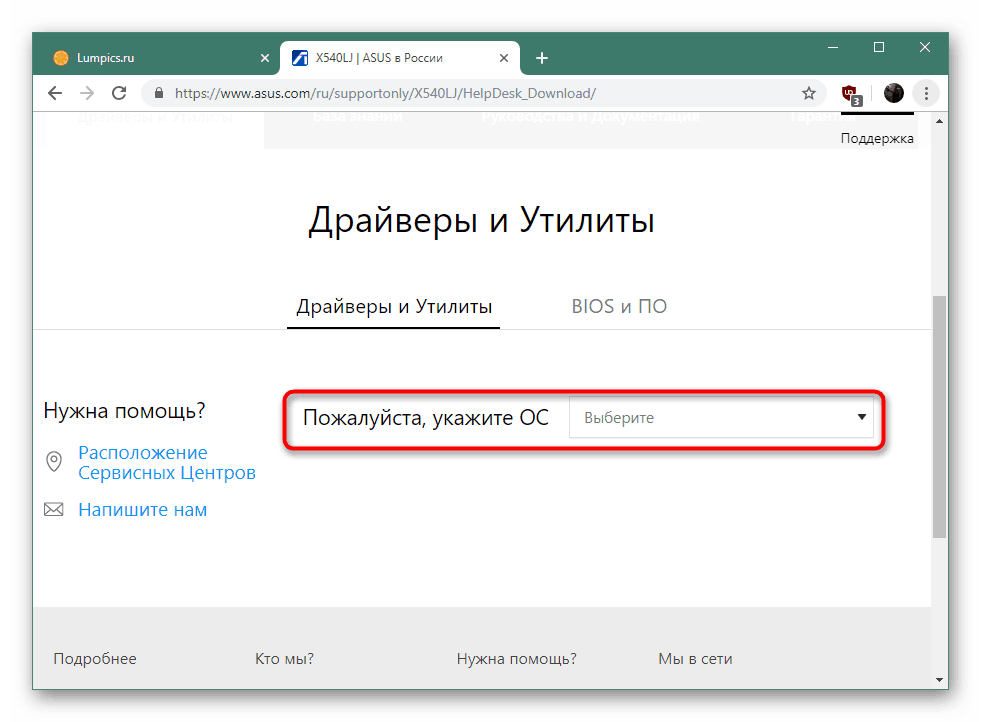Reload the ASUS page
Screen dimensions: 981x722
coord(119,93)
